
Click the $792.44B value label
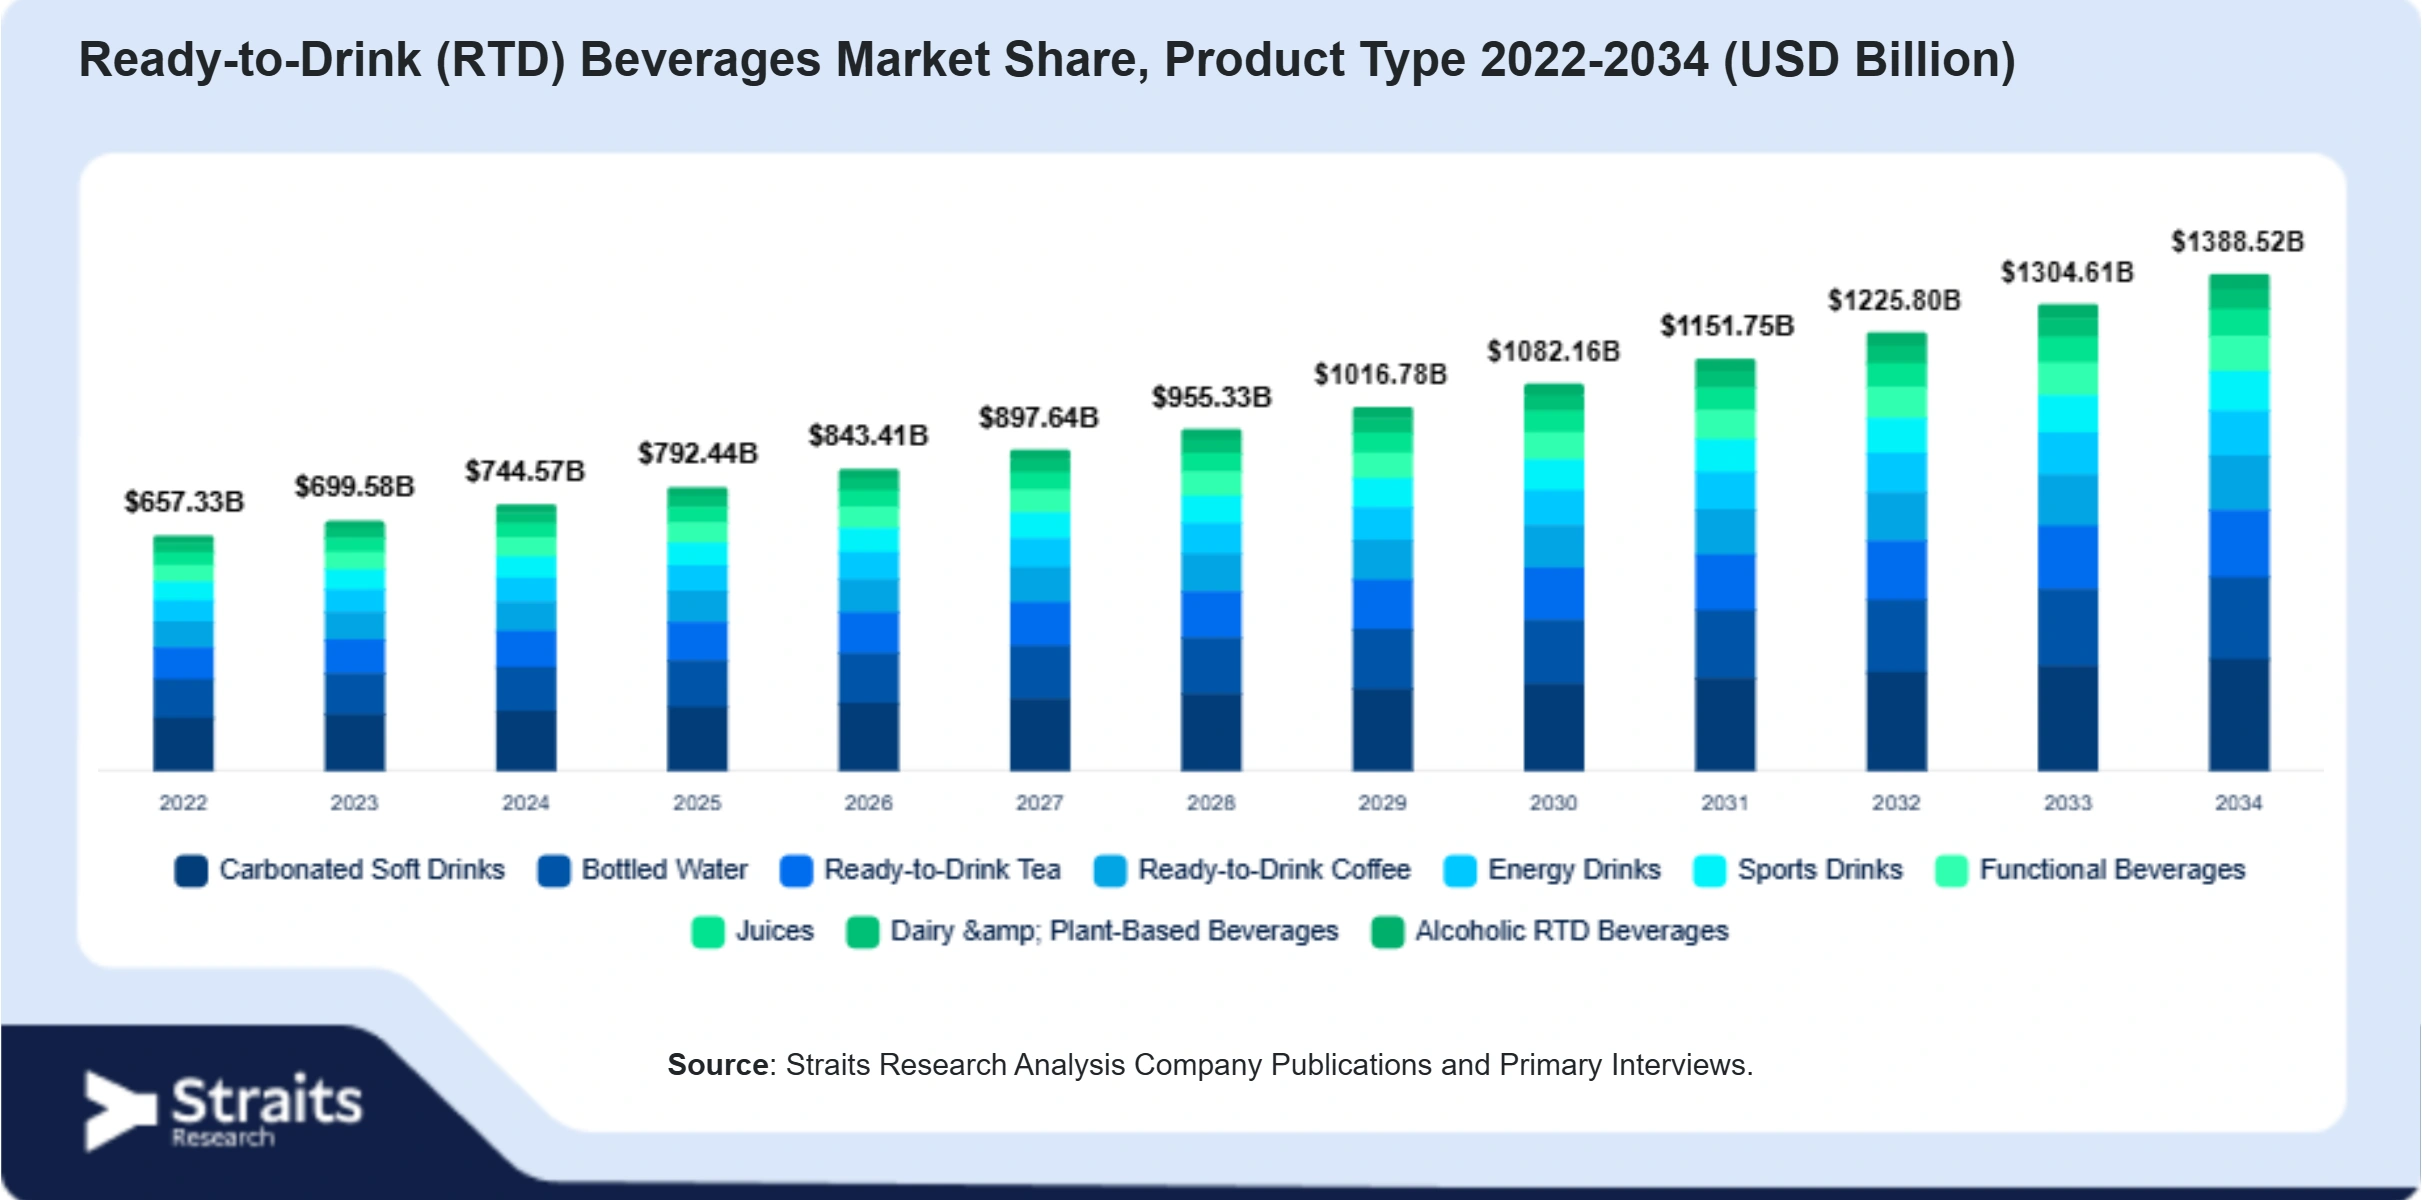[698, 454]
